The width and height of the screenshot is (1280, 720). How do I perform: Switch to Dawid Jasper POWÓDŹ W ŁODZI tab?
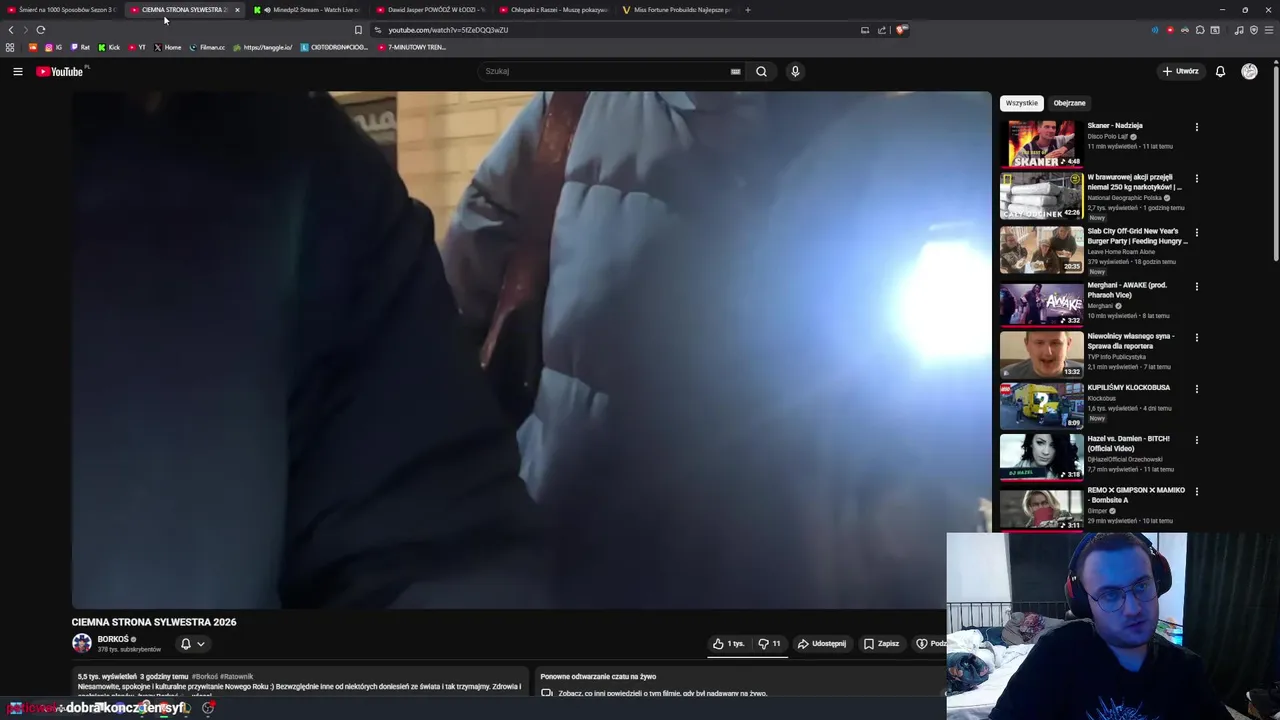tap(430, 10)
